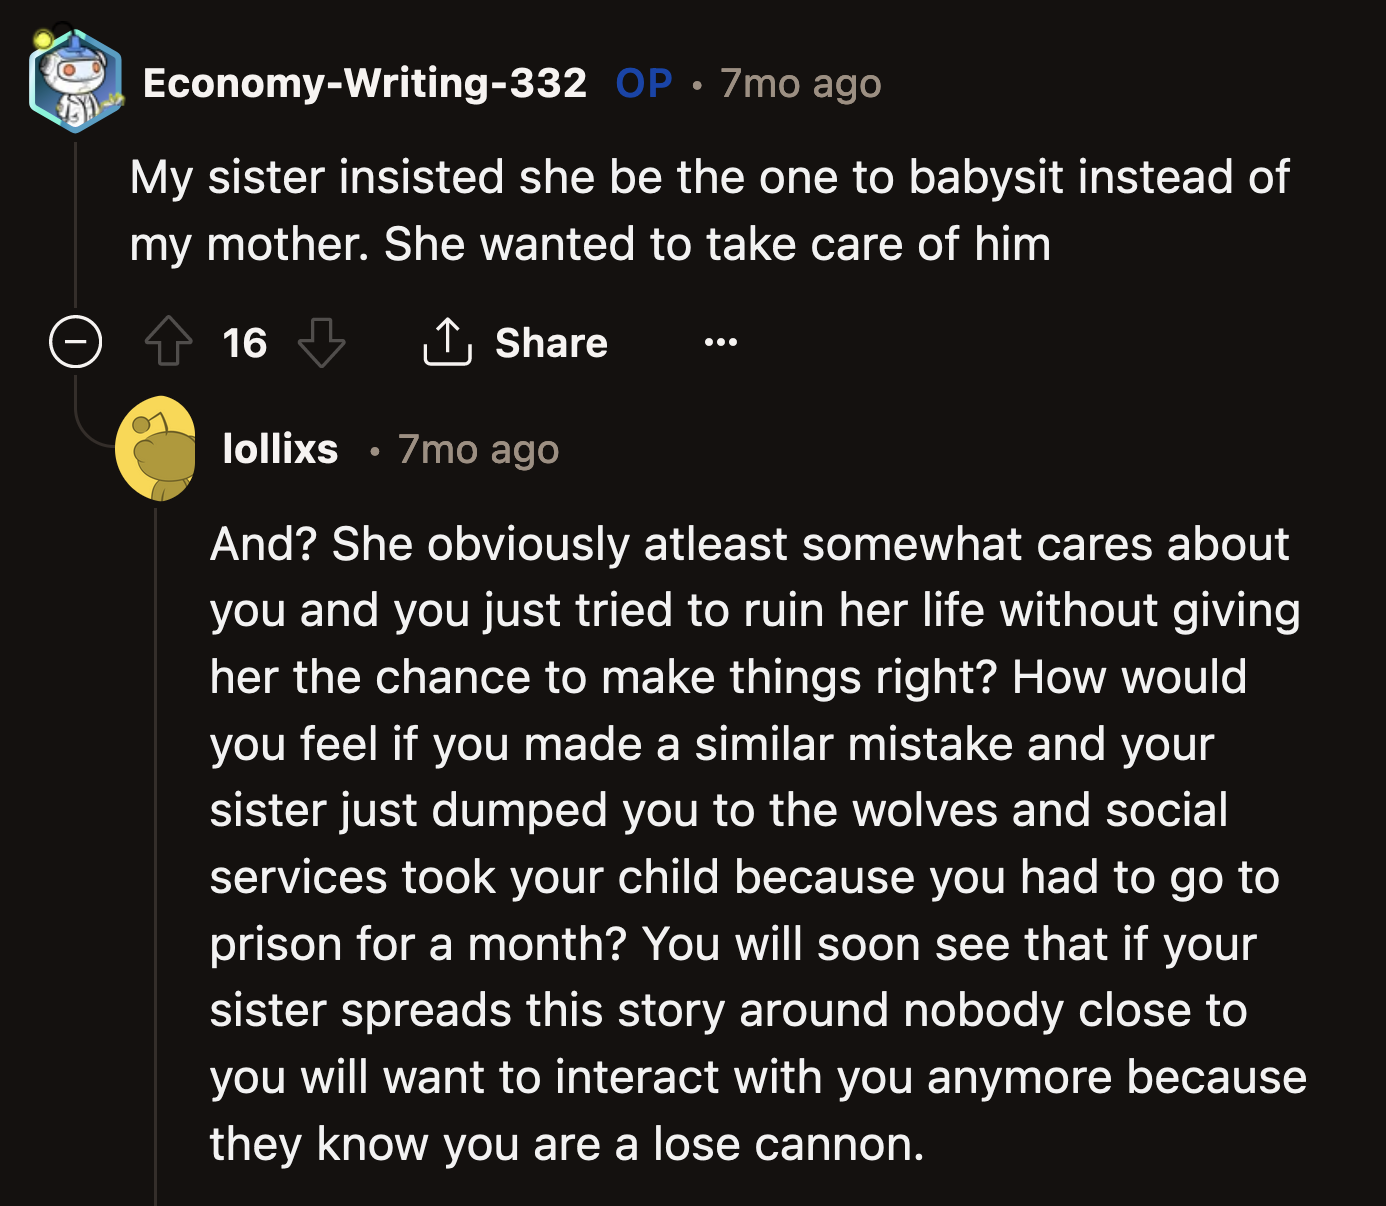
Task: Click the Share icon under the OP comment
Action: tap(448, 343)
